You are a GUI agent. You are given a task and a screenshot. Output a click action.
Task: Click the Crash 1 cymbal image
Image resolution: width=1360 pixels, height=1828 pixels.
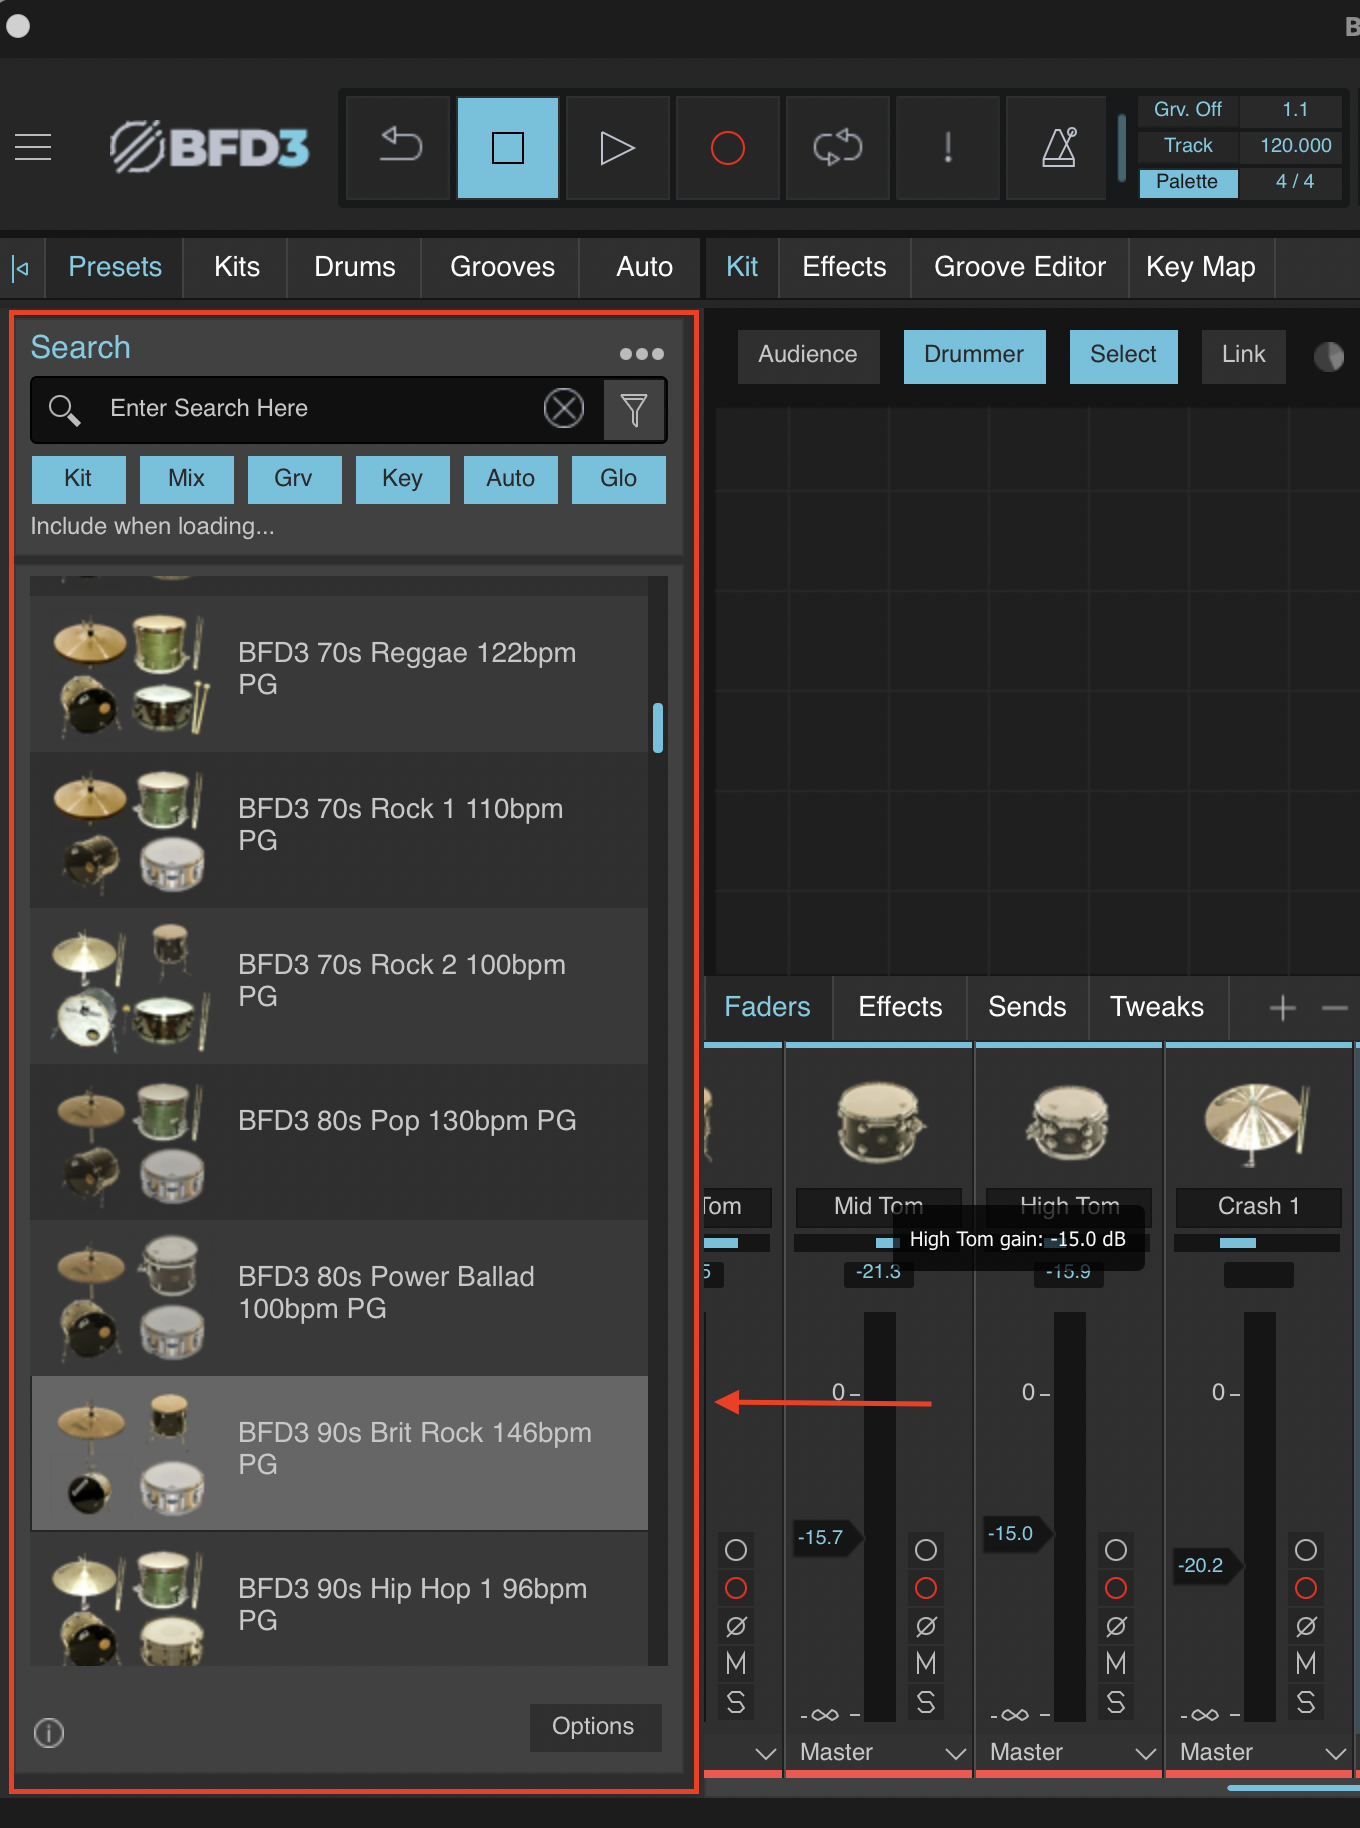point(1258,1123)
